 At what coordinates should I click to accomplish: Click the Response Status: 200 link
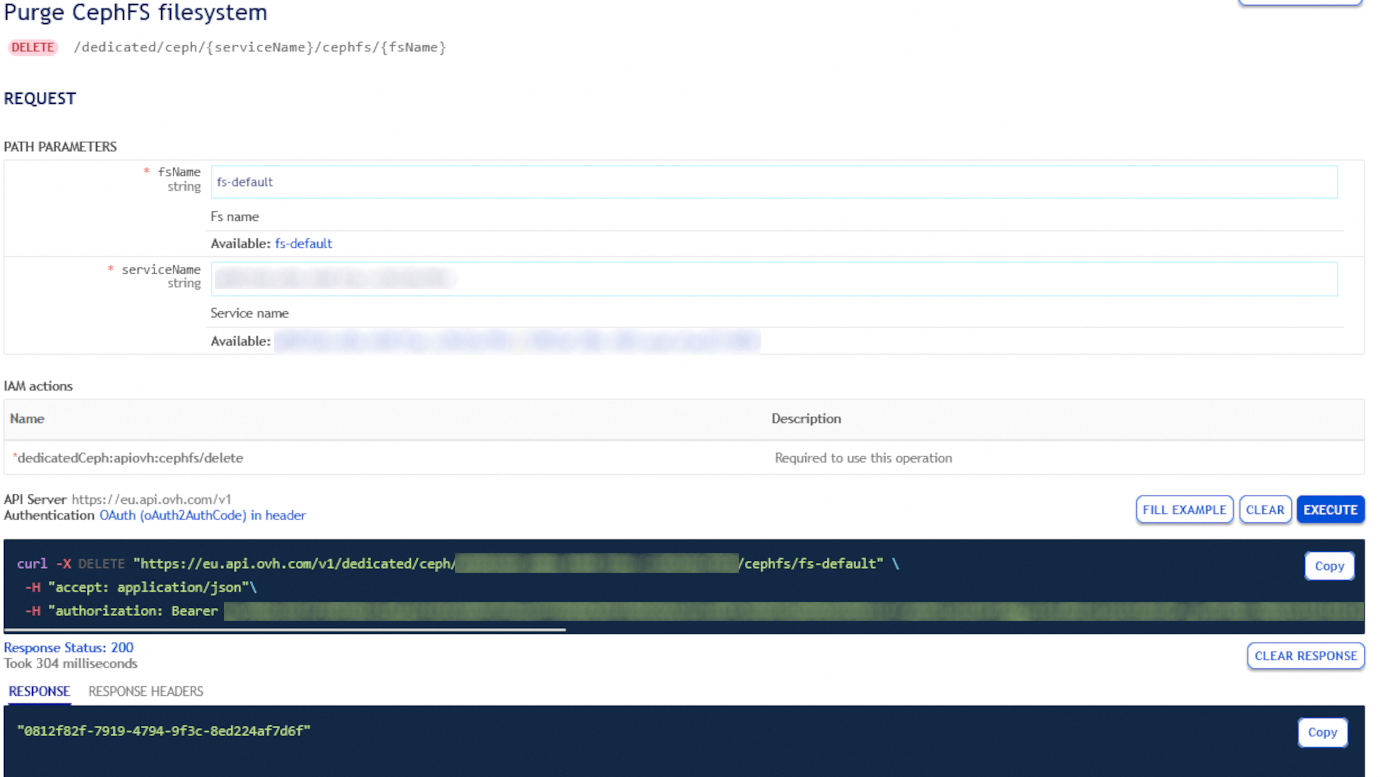point(69,647)
